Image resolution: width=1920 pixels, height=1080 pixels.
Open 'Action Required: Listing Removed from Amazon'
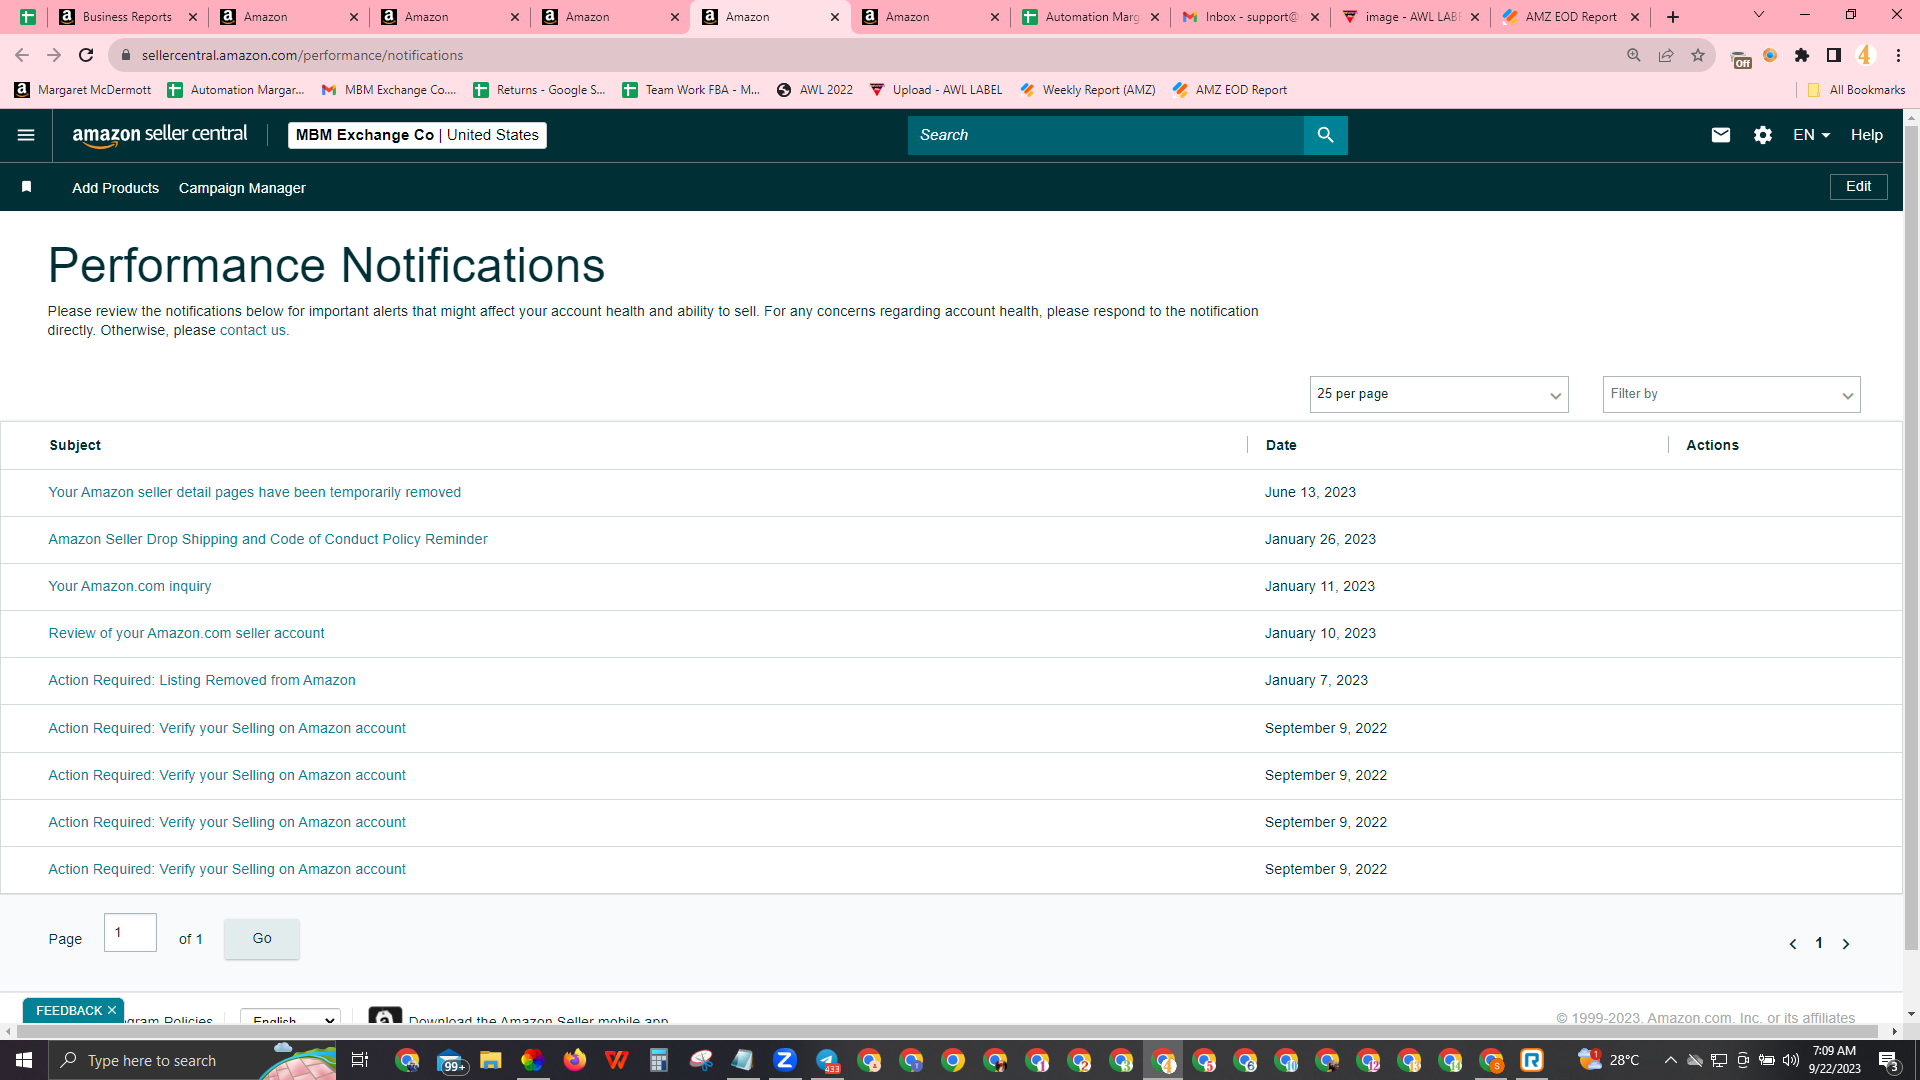[x=202, y=680]
